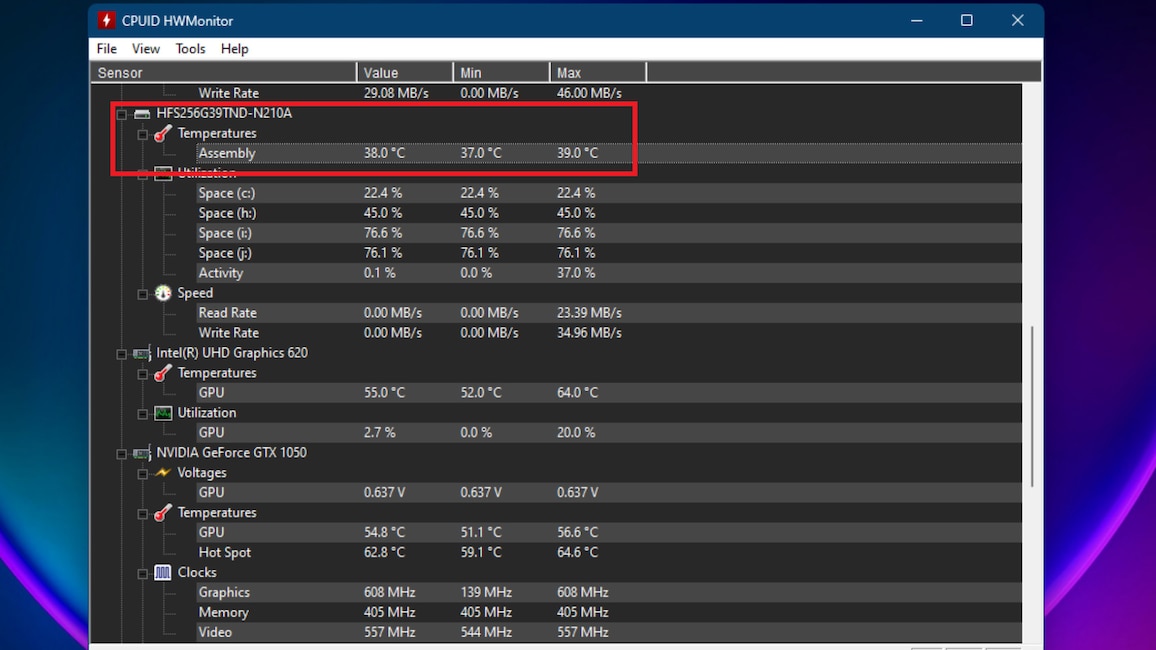The width and height of the screenshot is (1156, 650).
Task: Click the 62.8 °C Hot Spot value
Action: pos(384,552)
